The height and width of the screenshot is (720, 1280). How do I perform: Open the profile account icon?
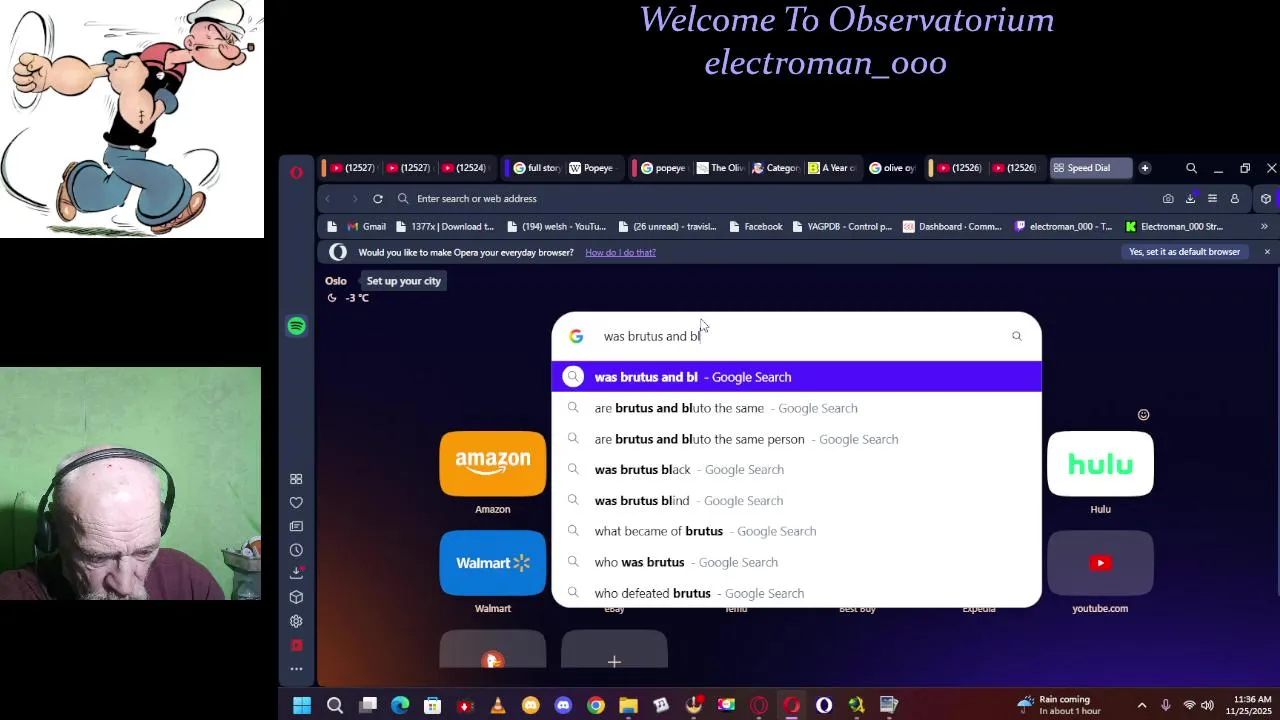coord(1234,199)
